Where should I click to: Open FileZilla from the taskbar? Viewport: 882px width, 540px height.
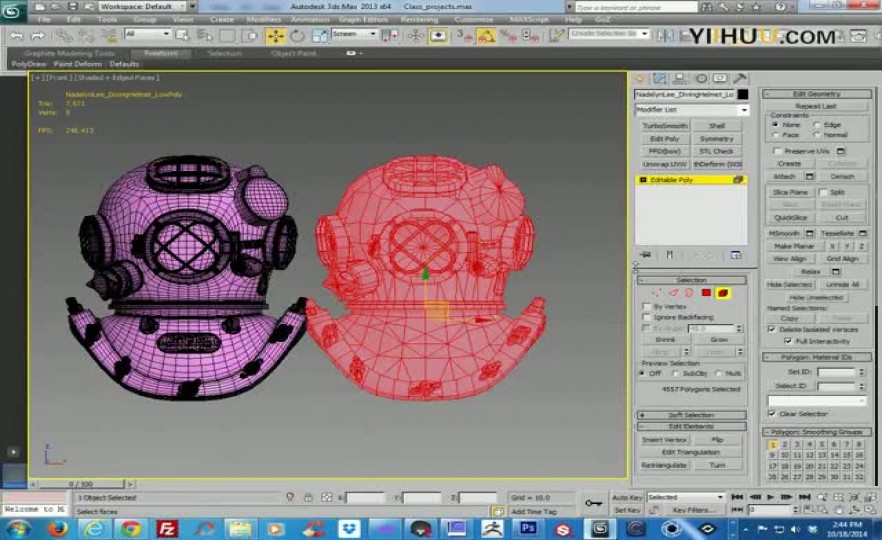click(167, 528)
